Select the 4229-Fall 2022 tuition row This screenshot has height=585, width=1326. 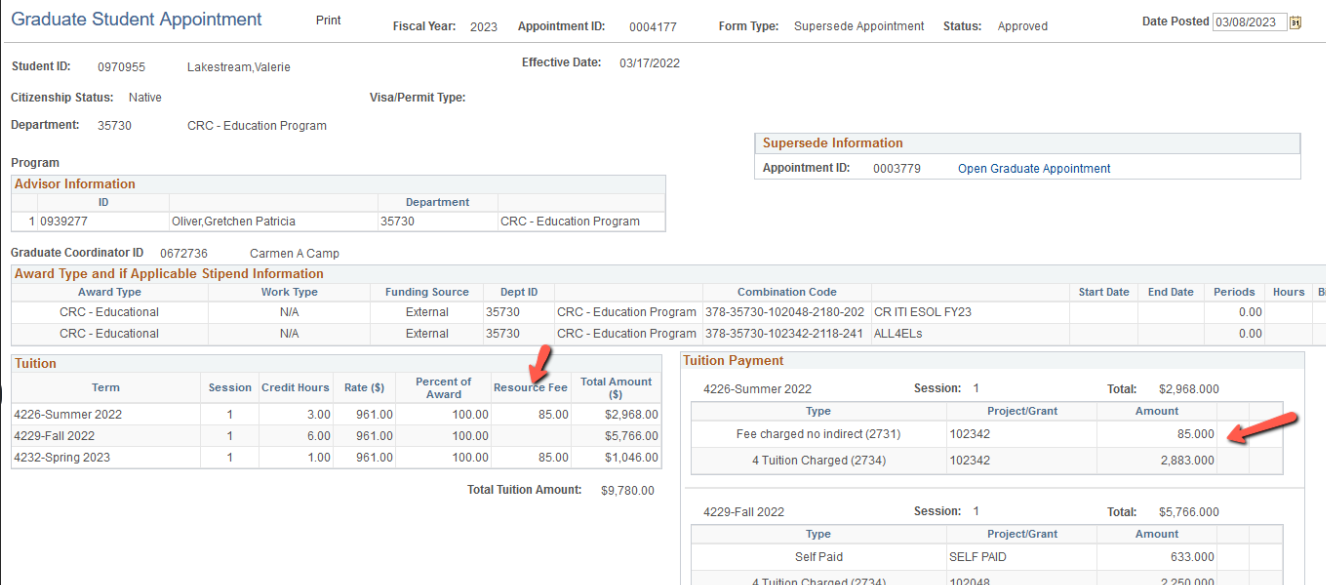tap(54, 436)
